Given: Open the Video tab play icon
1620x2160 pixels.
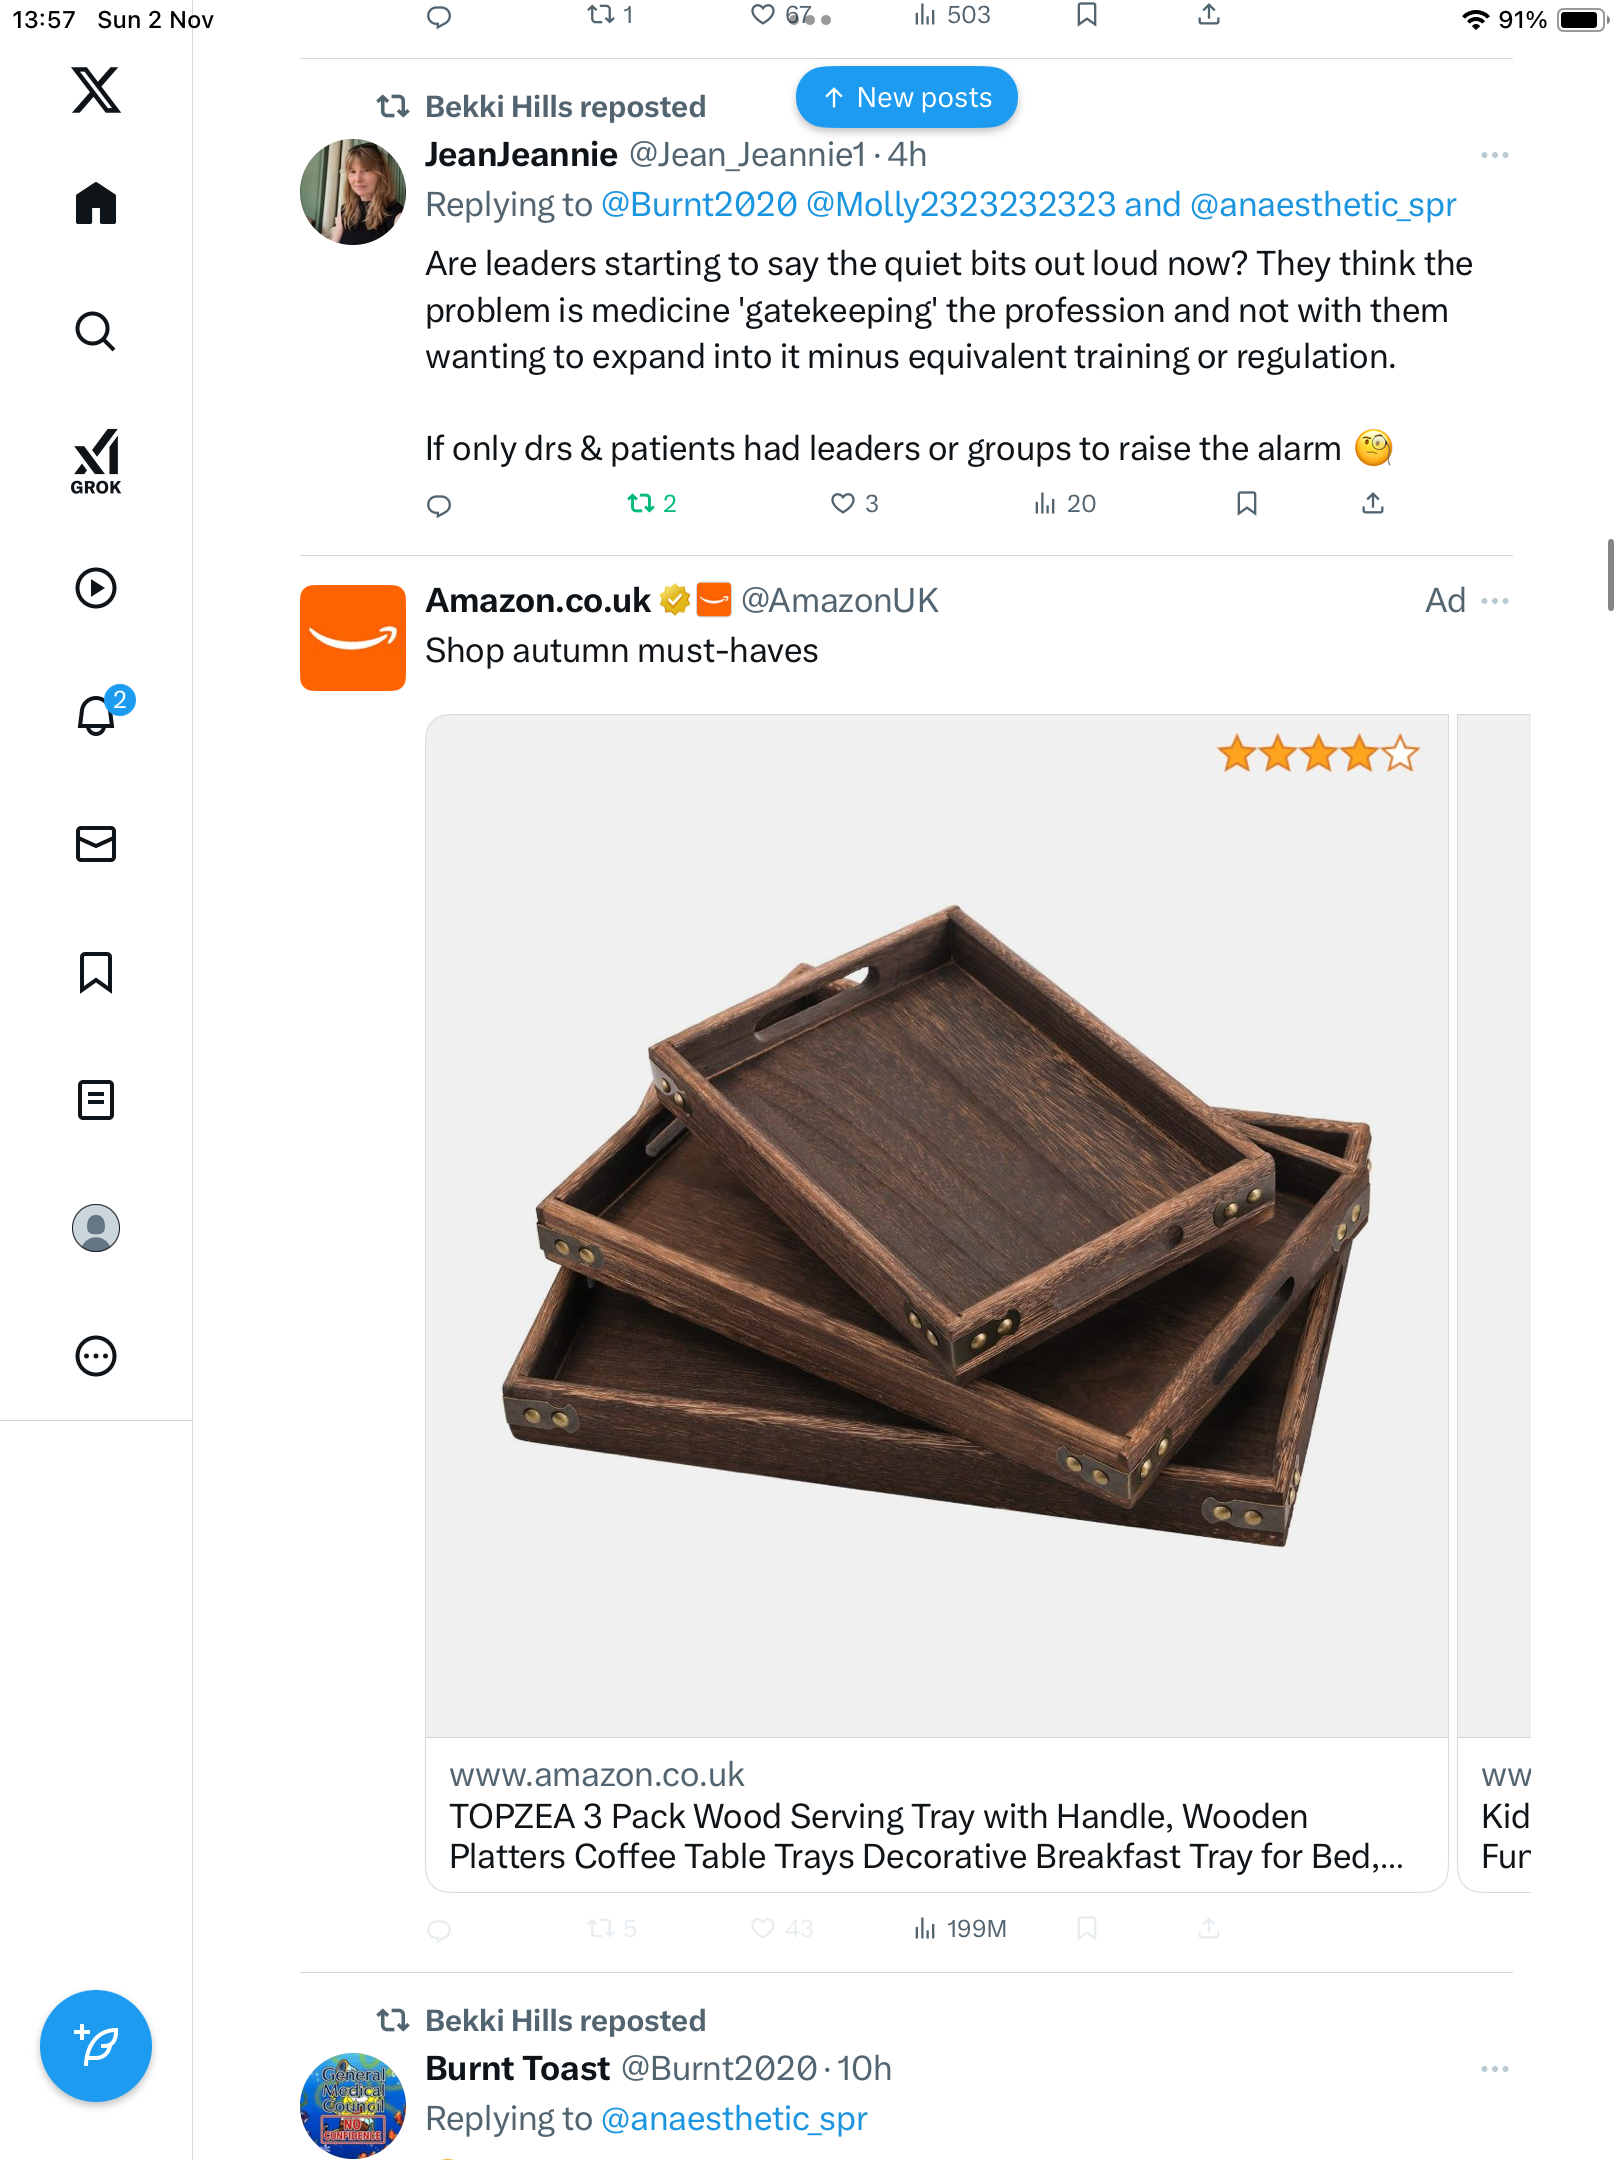Looking at the screenshot, I should point(96,588).
